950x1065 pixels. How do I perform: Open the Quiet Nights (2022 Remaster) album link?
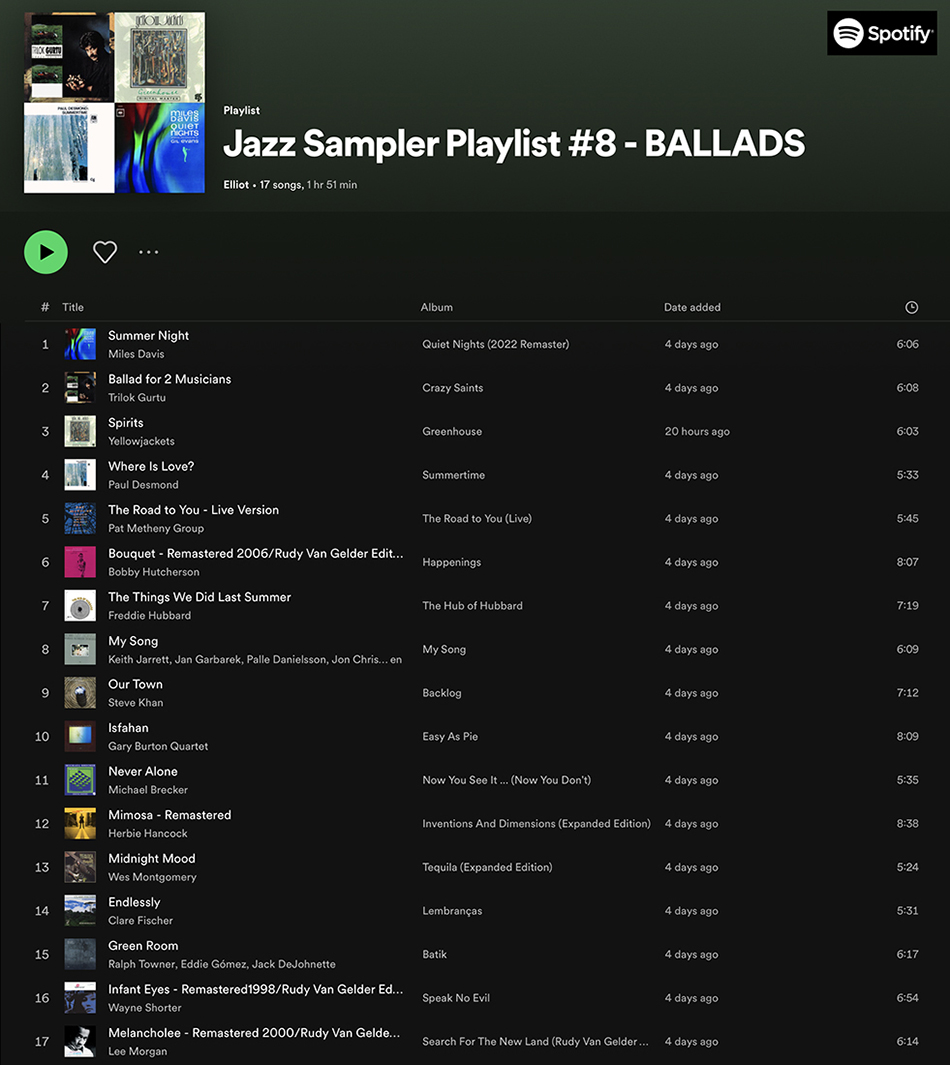pos(496,344)
